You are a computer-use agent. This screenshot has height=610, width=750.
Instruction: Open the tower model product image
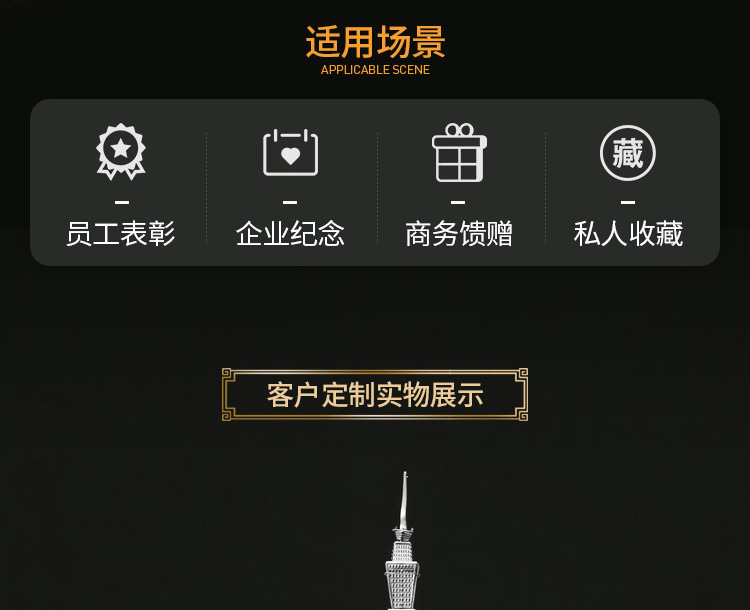coord(403,541)
